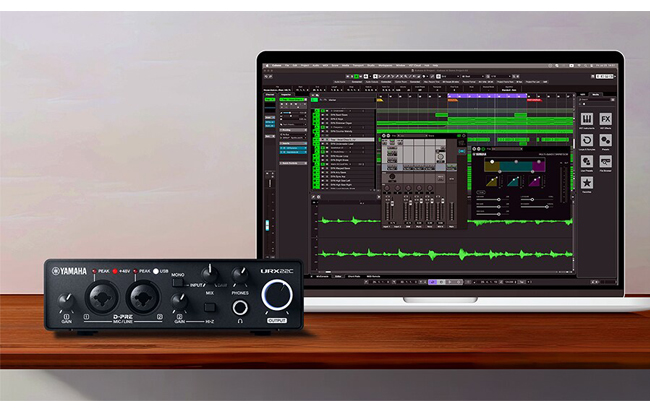This screenshot has width=650, height=412.
Task: Click the yellow band handle in Yamaha compressor
Action: [492, 162]
